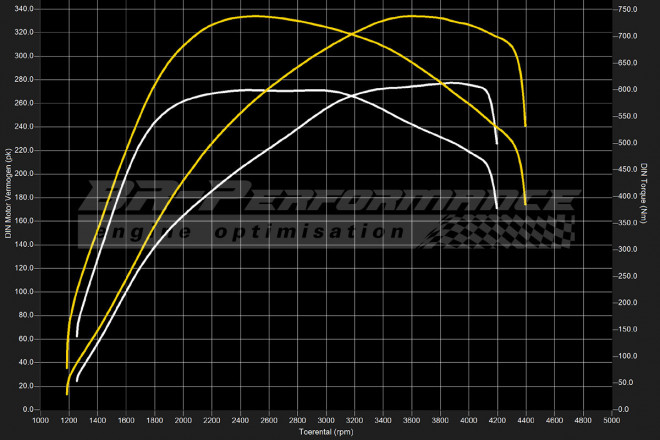Screen dimensions: 660x440
Task: Click the yellow torque curve peak near 2500 rpm
Action: tap(254, 16)
